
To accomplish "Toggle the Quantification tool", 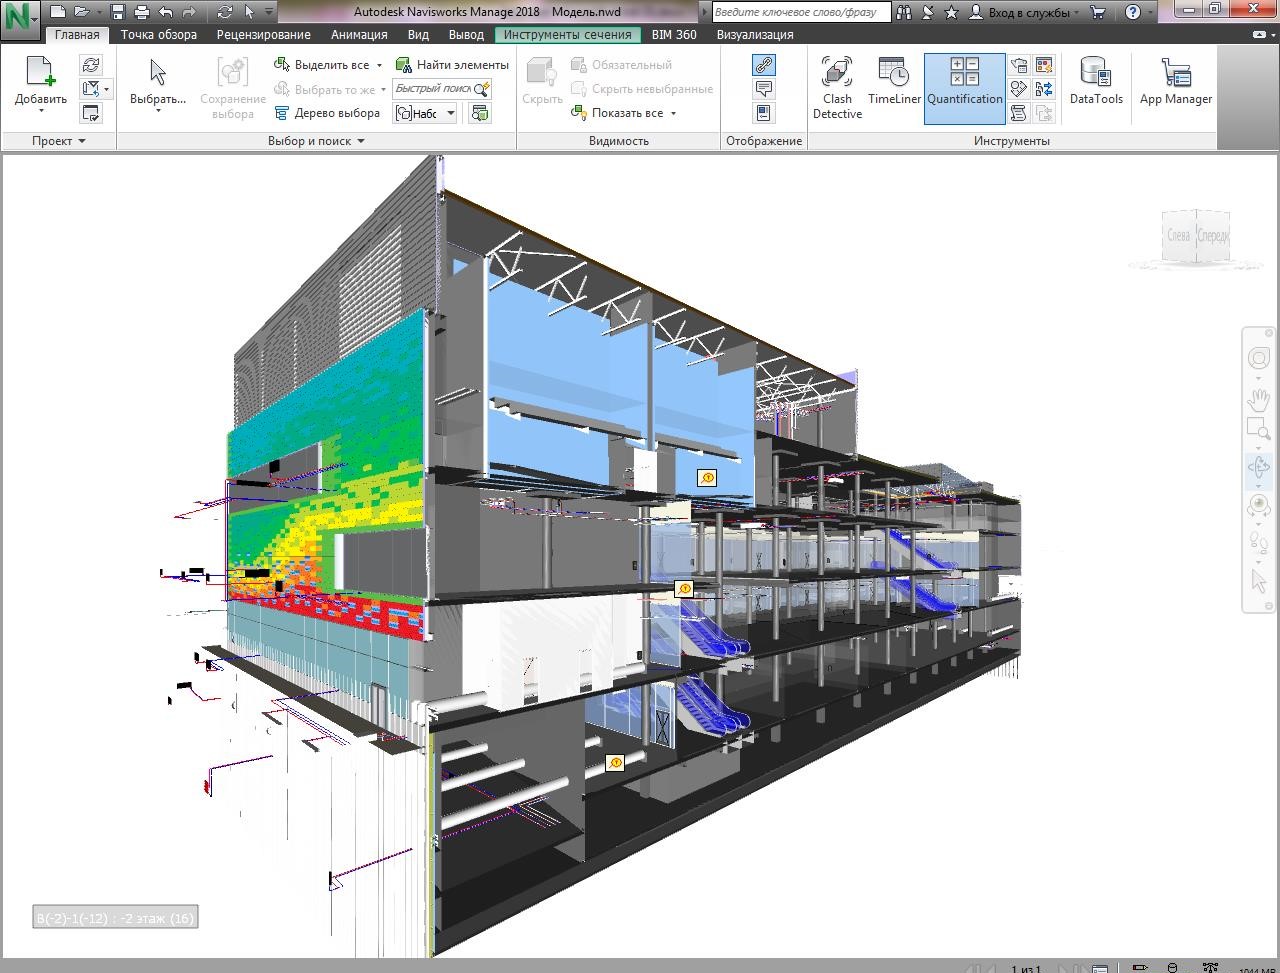I will (x=965, y=88).
